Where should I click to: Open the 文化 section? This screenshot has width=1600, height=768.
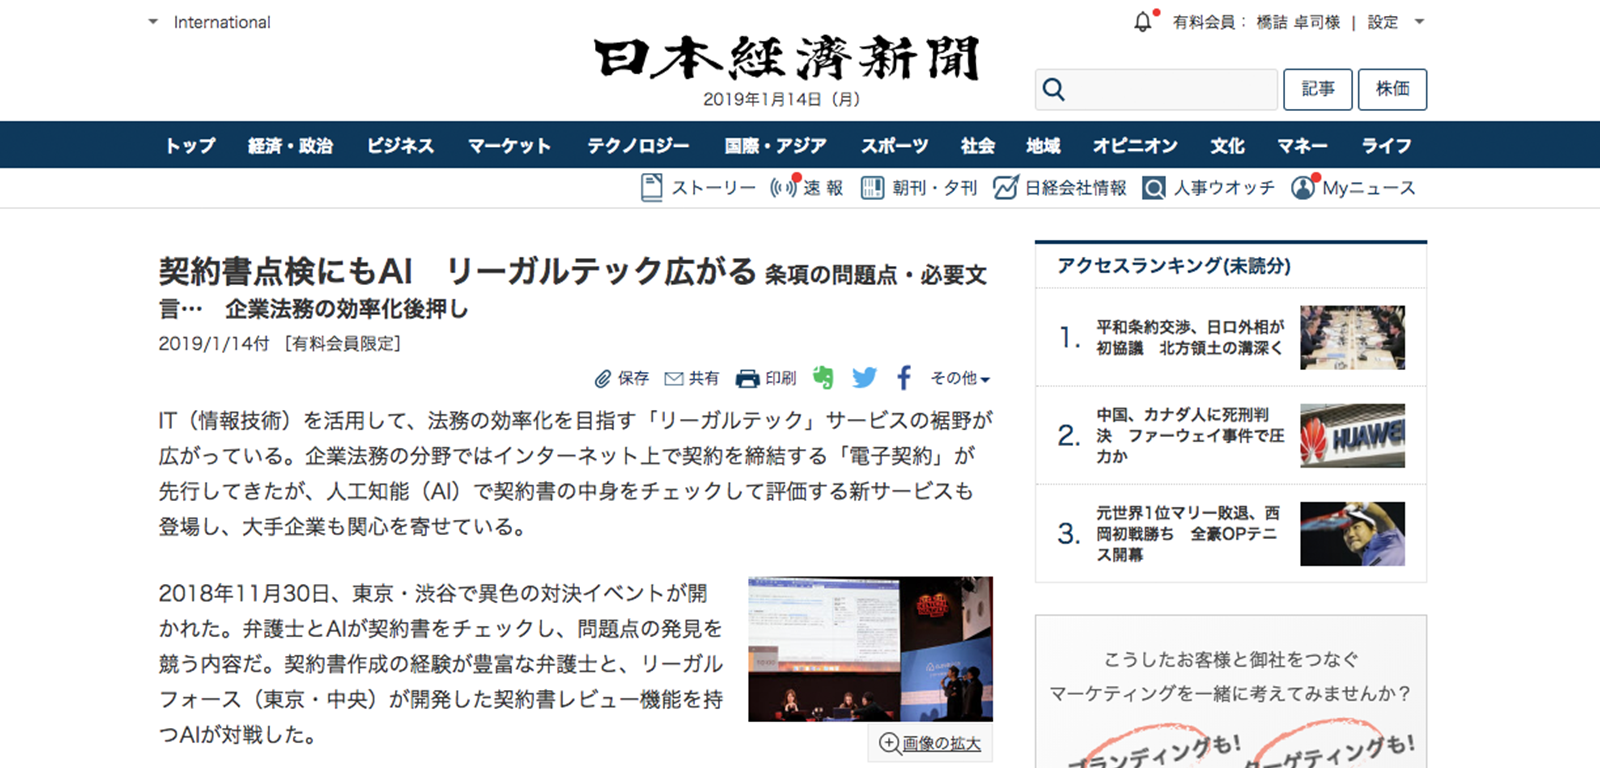point(1227,146)
